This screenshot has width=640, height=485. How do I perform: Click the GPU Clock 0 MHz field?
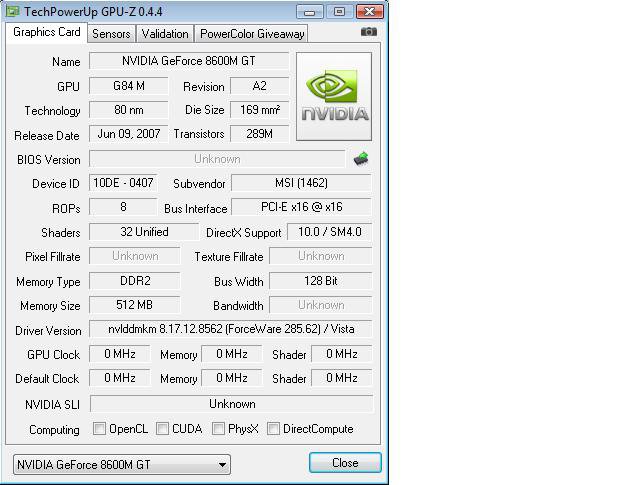click(120, 354)
